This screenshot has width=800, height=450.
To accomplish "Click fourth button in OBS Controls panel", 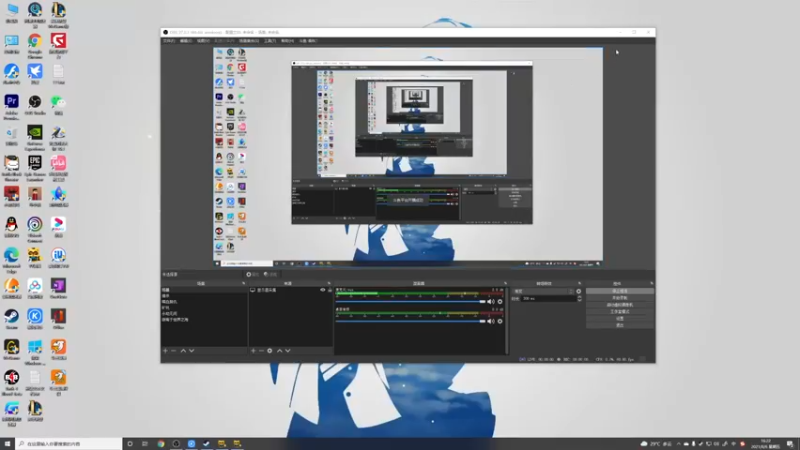I will coord(620,312).
